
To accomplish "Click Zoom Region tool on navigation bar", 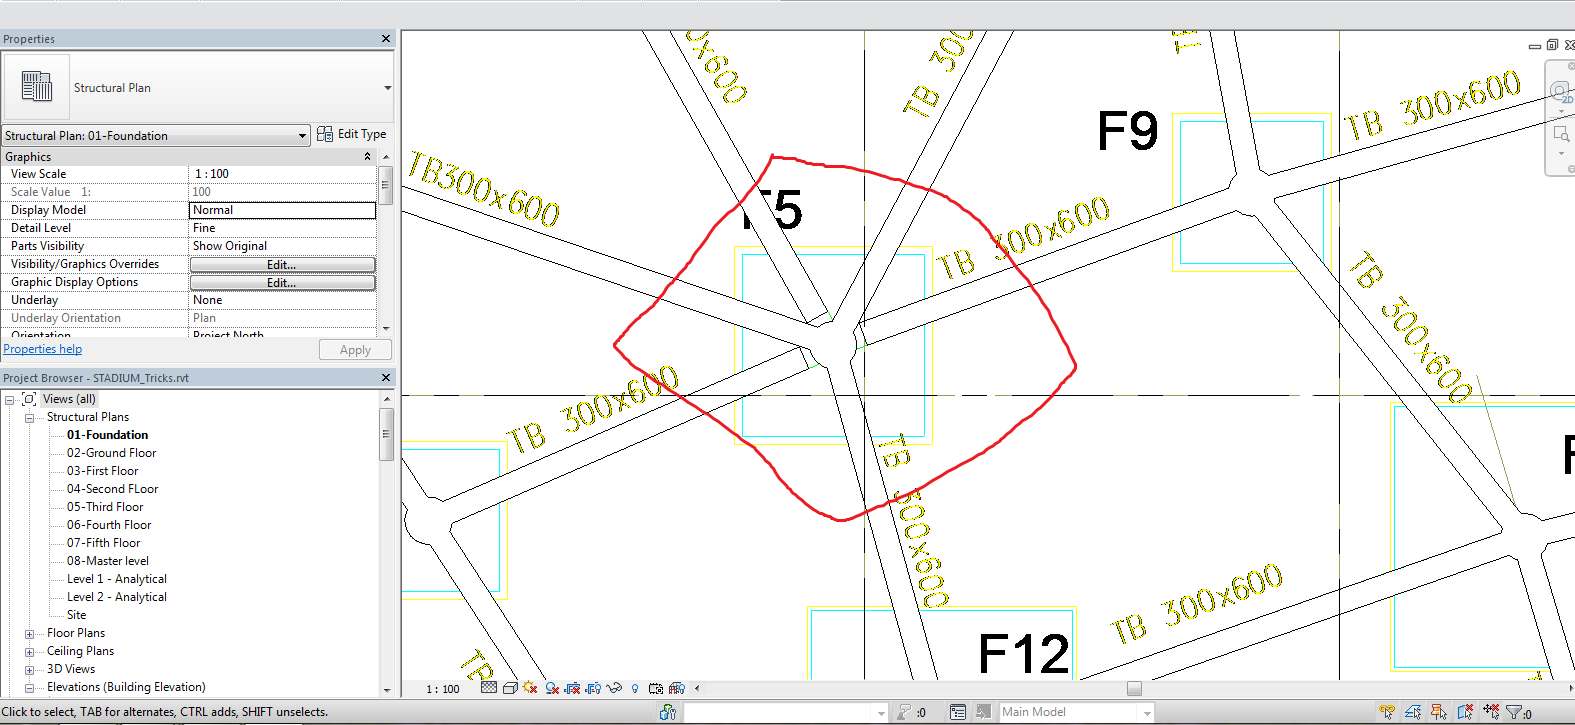I will click(x=1560, y=133).
